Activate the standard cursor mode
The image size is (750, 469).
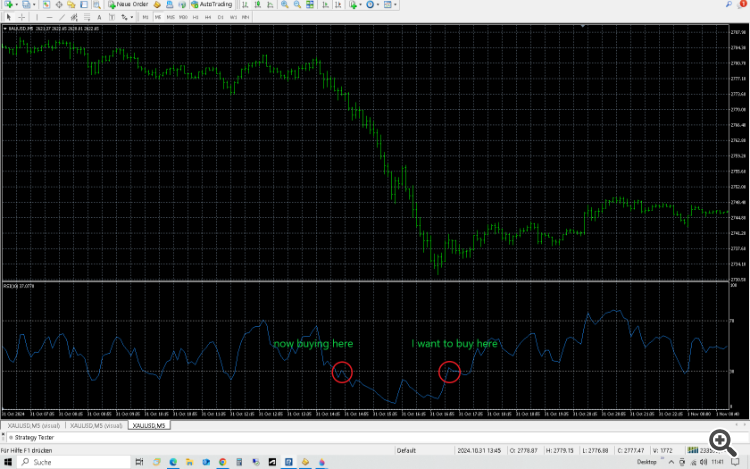click(9, 17)
